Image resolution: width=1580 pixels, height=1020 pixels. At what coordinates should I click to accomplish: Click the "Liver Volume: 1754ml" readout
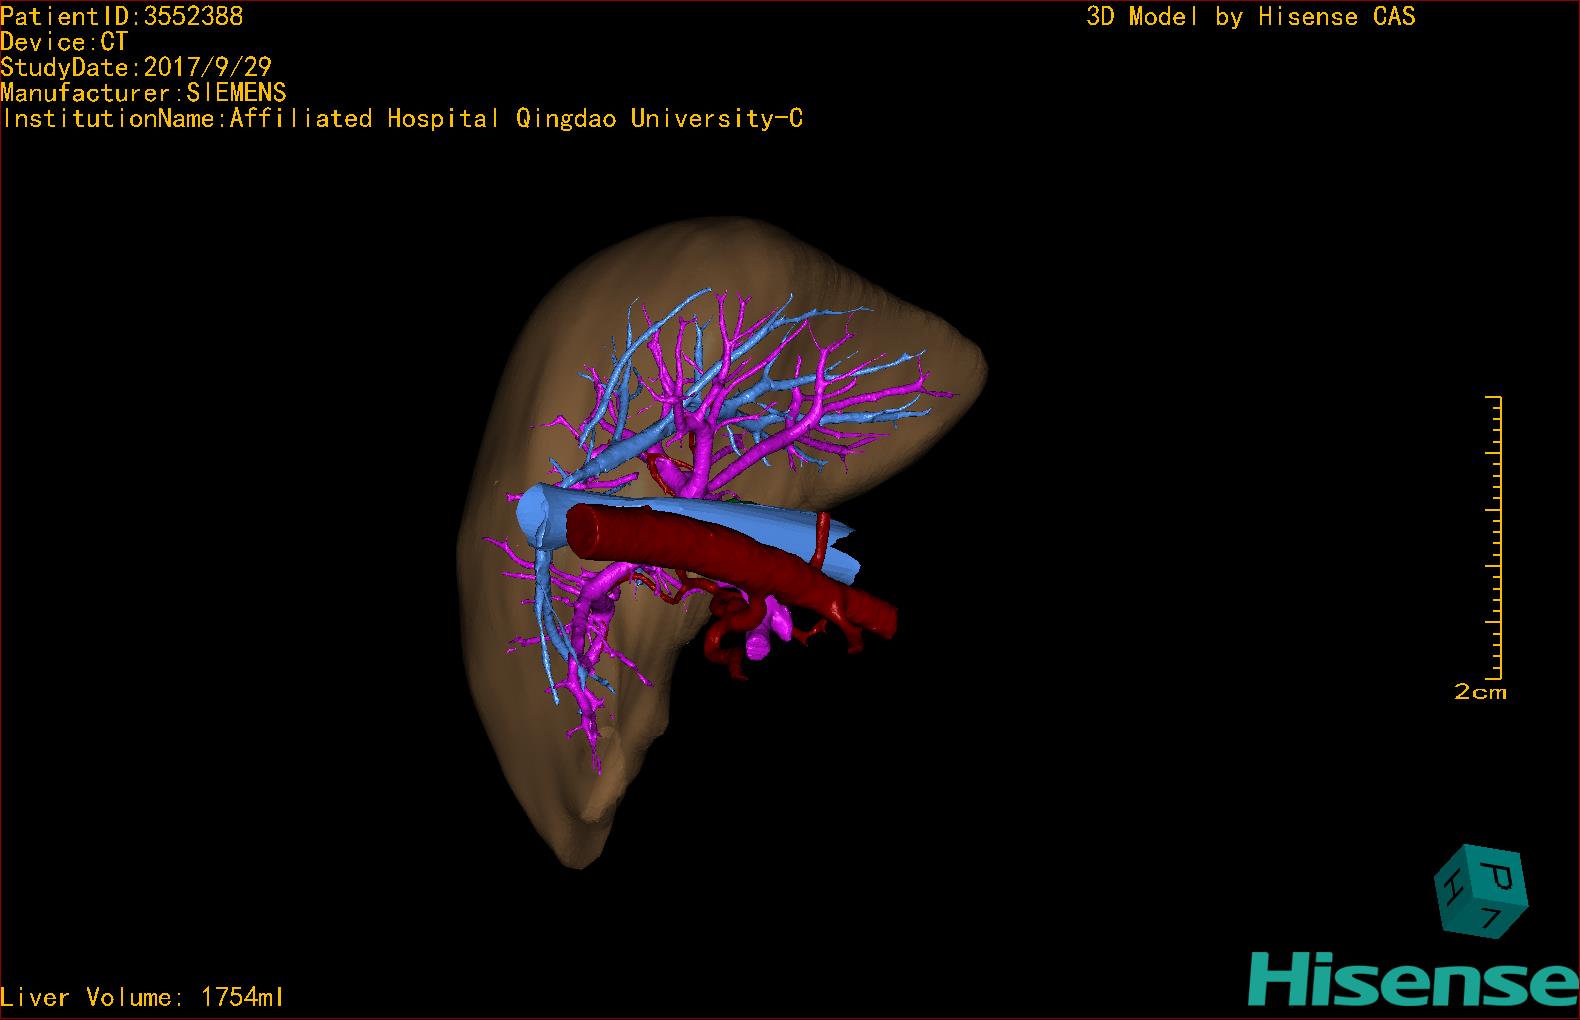142,997
